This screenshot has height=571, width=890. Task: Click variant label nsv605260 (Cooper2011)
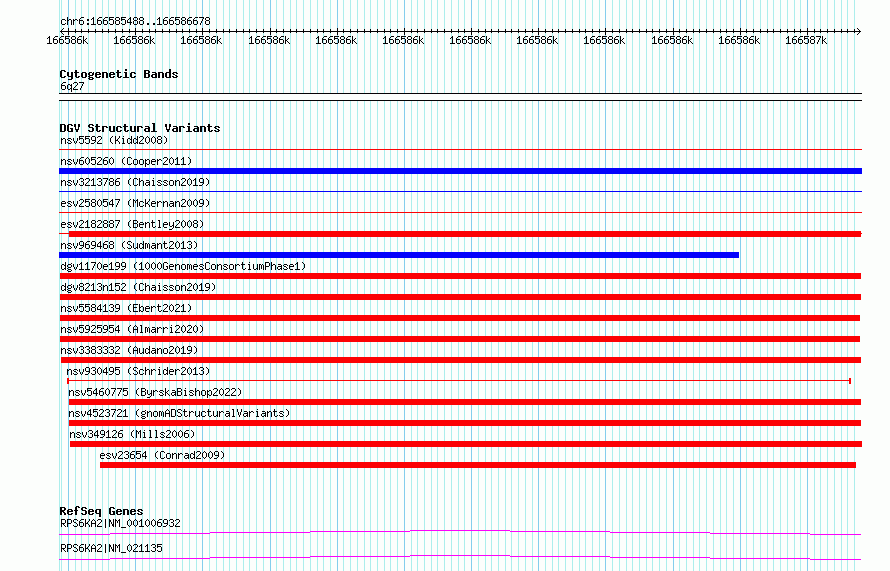click(126, 161)
